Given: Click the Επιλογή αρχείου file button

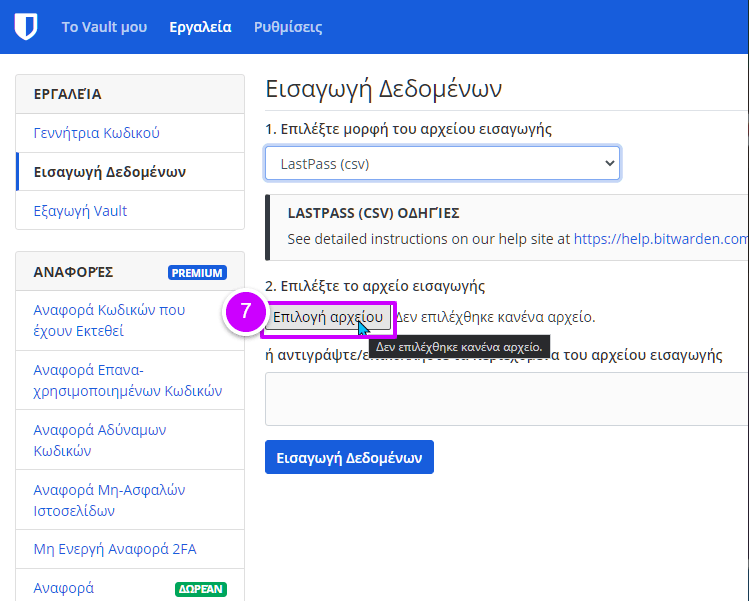Looking at the screenshot, I should click(328, 317).
